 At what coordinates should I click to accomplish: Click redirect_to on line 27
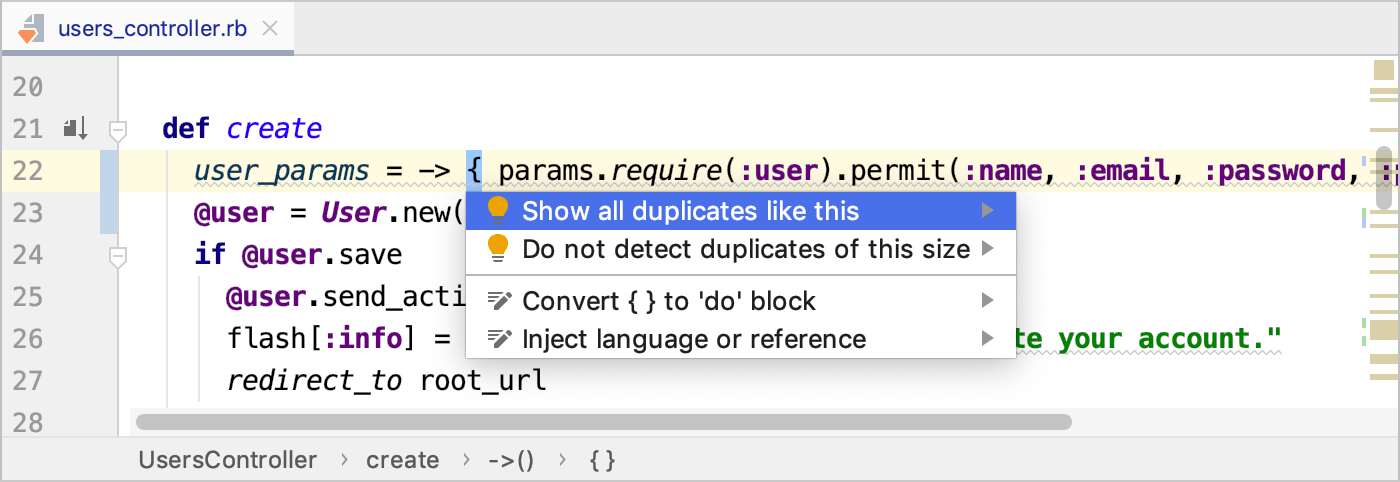coord(315,381)
